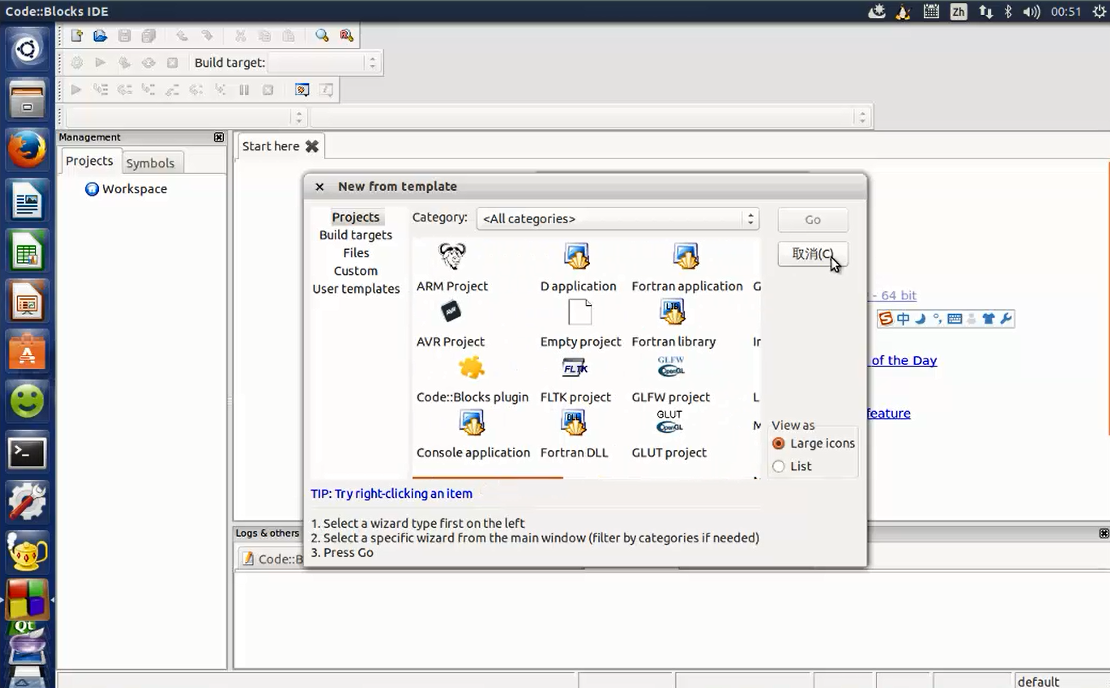Viewport: 1110px width, 688px height.
Task: Pick the GLUT project template
Action: 669,435
